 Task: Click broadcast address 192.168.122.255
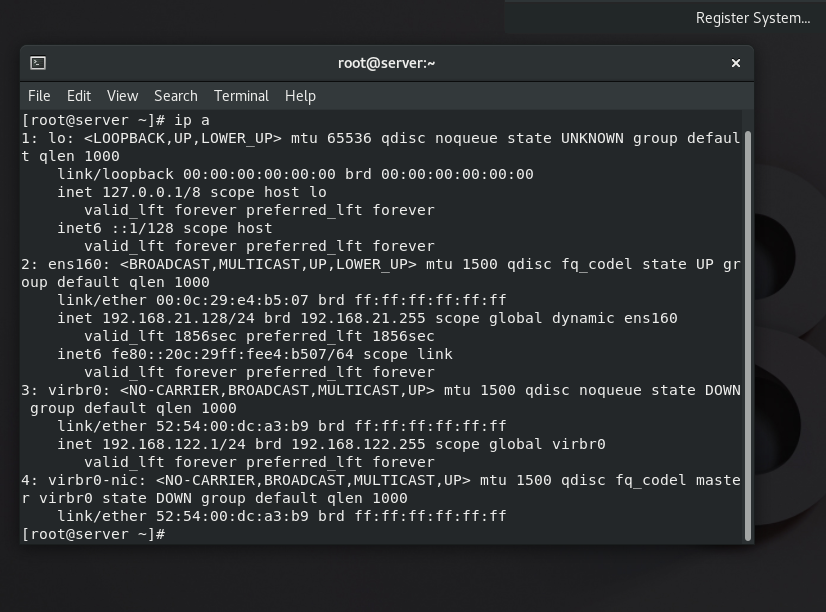click(358, 445)
